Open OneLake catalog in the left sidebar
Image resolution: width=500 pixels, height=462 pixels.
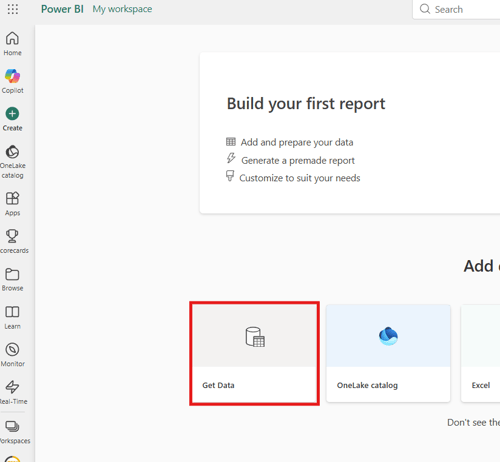click(13, 162)
